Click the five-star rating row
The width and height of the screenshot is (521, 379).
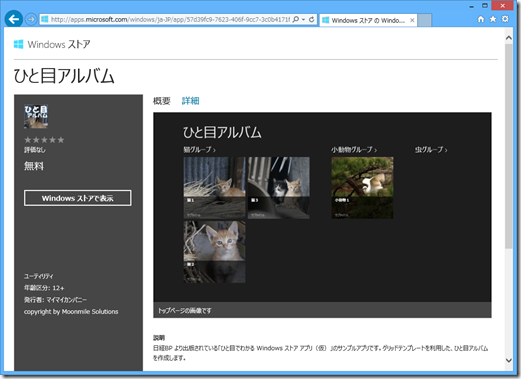coord(44,140)
